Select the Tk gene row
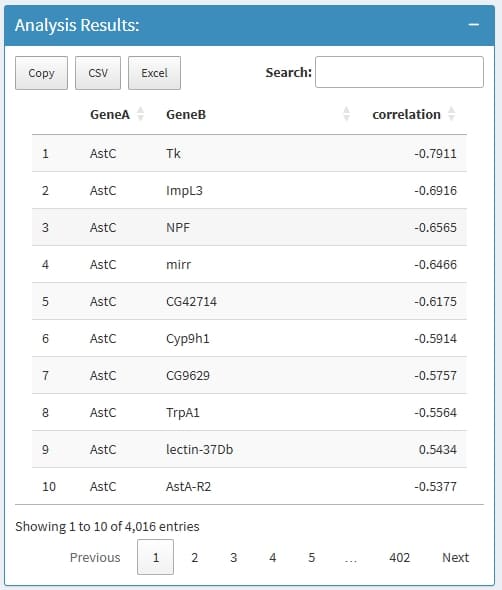 [x=249, y=154]
